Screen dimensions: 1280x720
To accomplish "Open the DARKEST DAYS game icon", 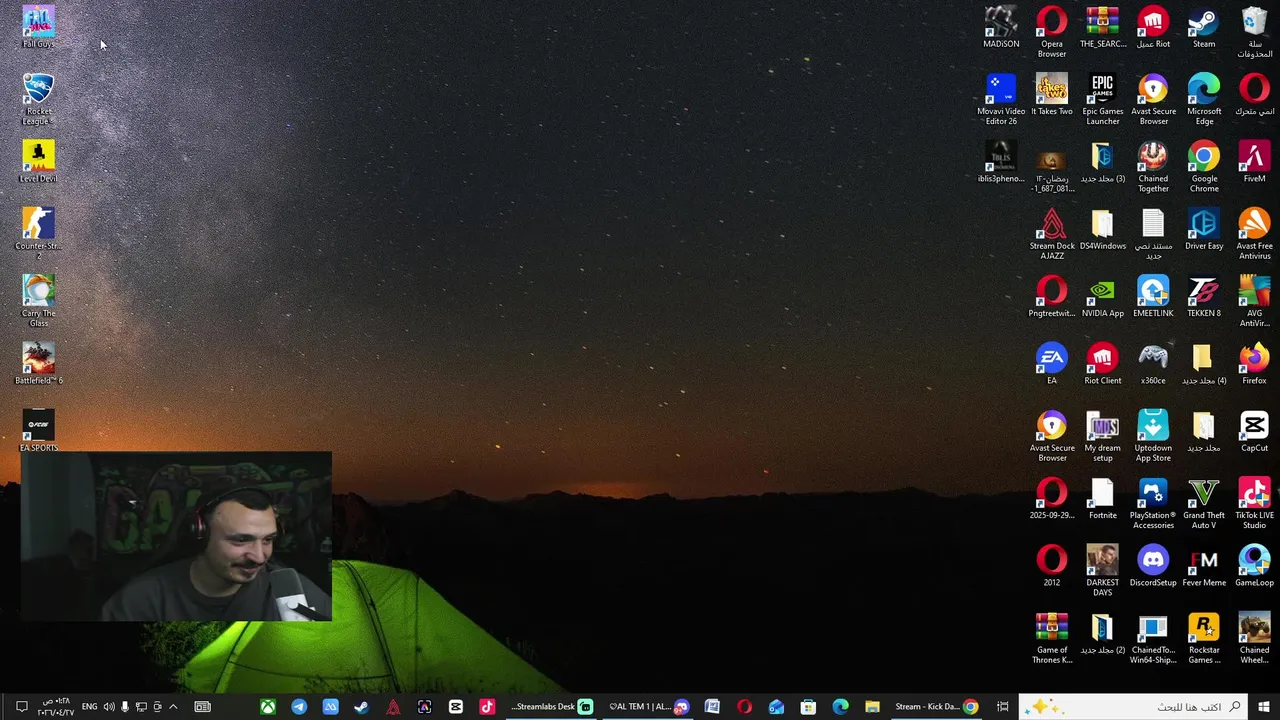I will point(1103,570).
